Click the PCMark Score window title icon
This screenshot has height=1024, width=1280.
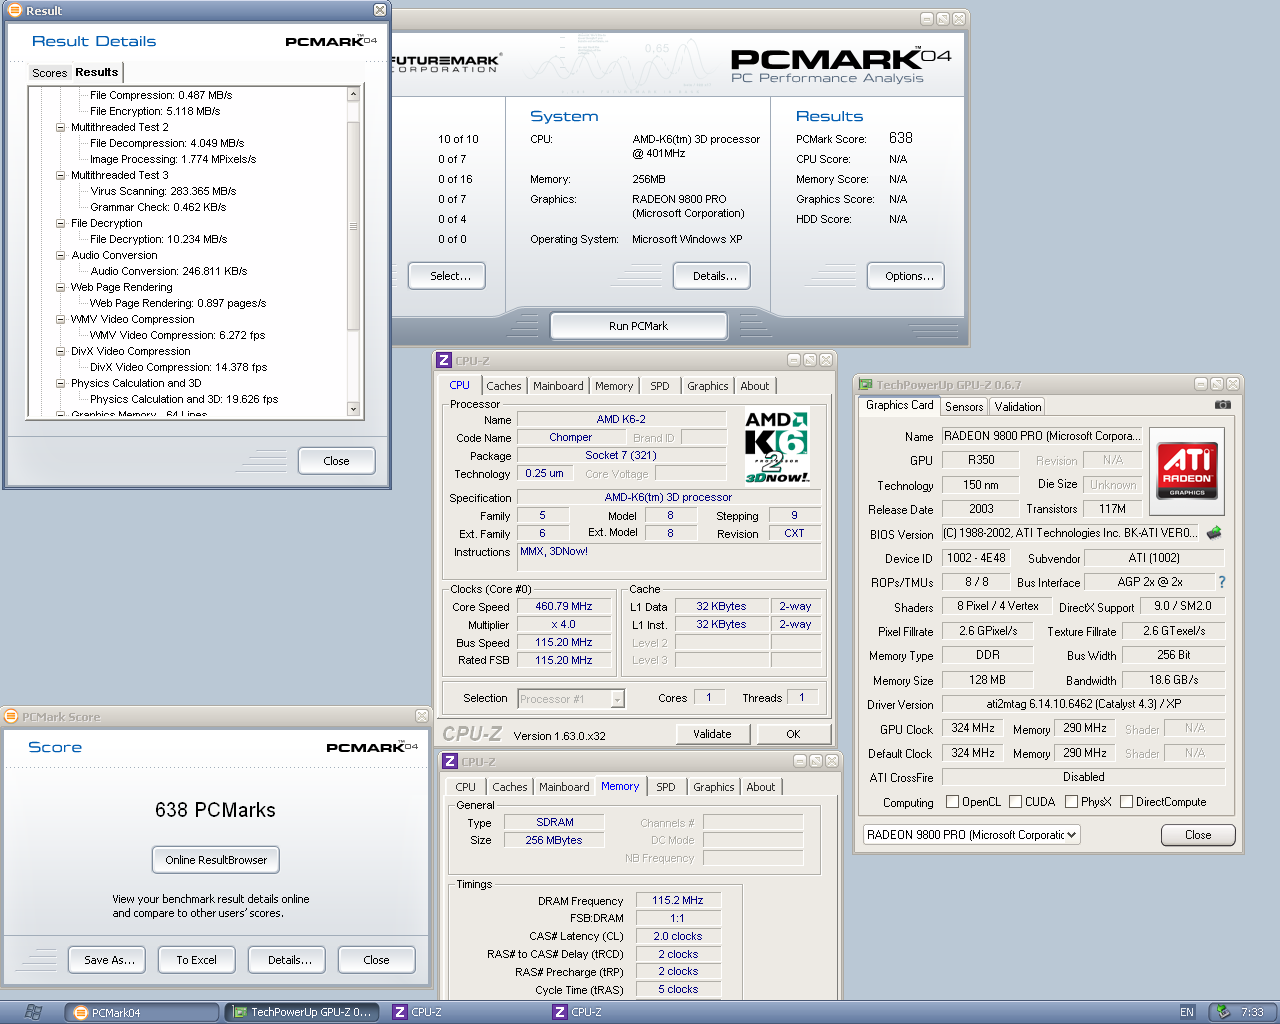pos(11,716)
